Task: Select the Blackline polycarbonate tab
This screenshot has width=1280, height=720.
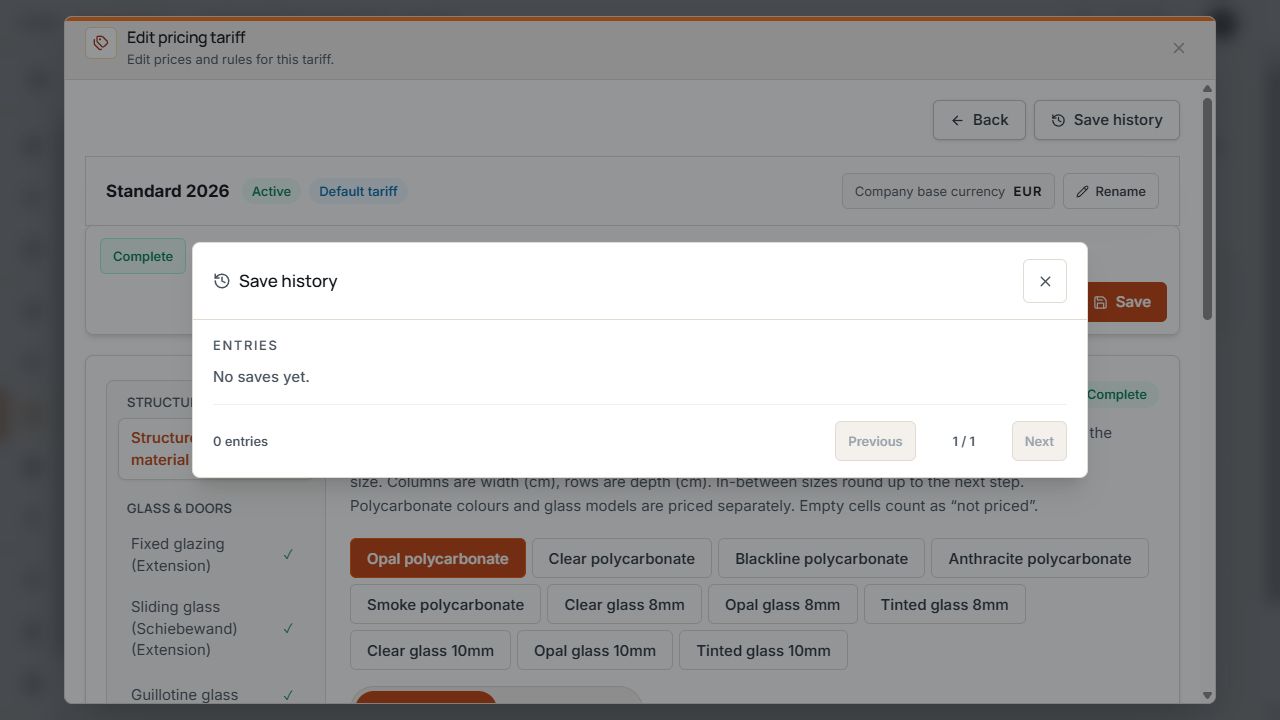Action: click(x=821, y=558)
